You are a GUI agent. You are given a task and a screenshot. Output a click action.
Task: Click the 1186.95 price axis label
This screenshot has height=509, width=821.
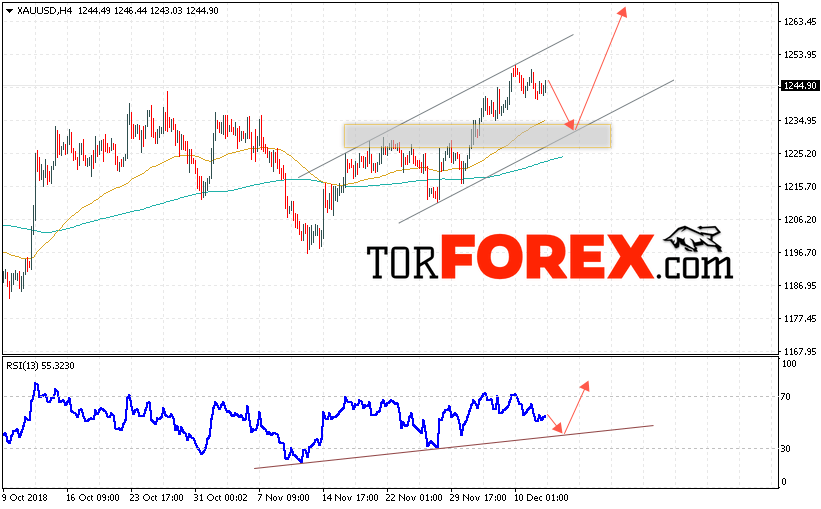800,285
